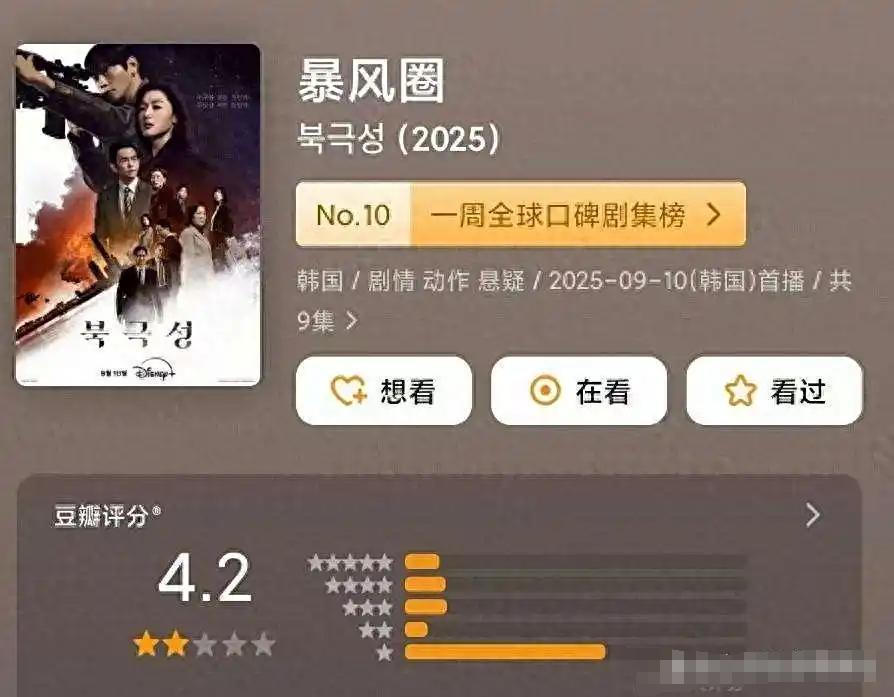Screen dimensions: 894x697
Task: Open the 暴风圈 poster thumbnail
Action: tap(138, 215)
